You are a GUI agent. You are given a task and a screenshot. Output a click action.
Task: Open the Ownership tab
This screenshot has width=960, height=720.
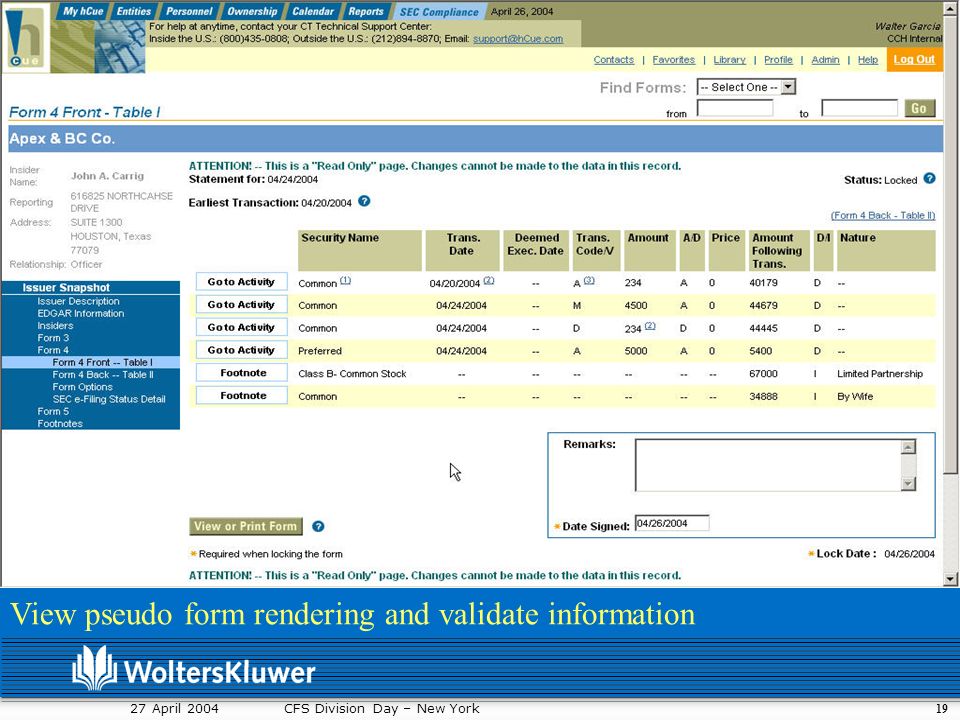[252, 11]
